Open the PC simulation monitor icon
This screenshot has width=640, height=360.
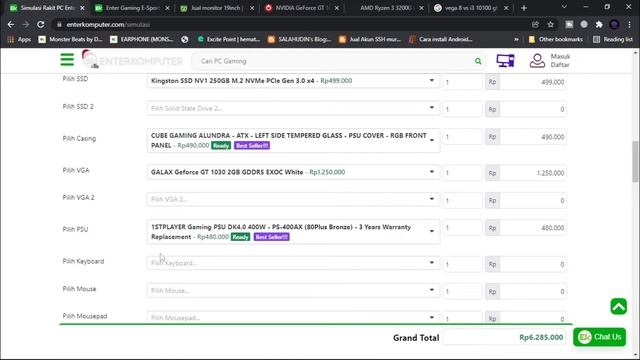[x=505, y=61]
